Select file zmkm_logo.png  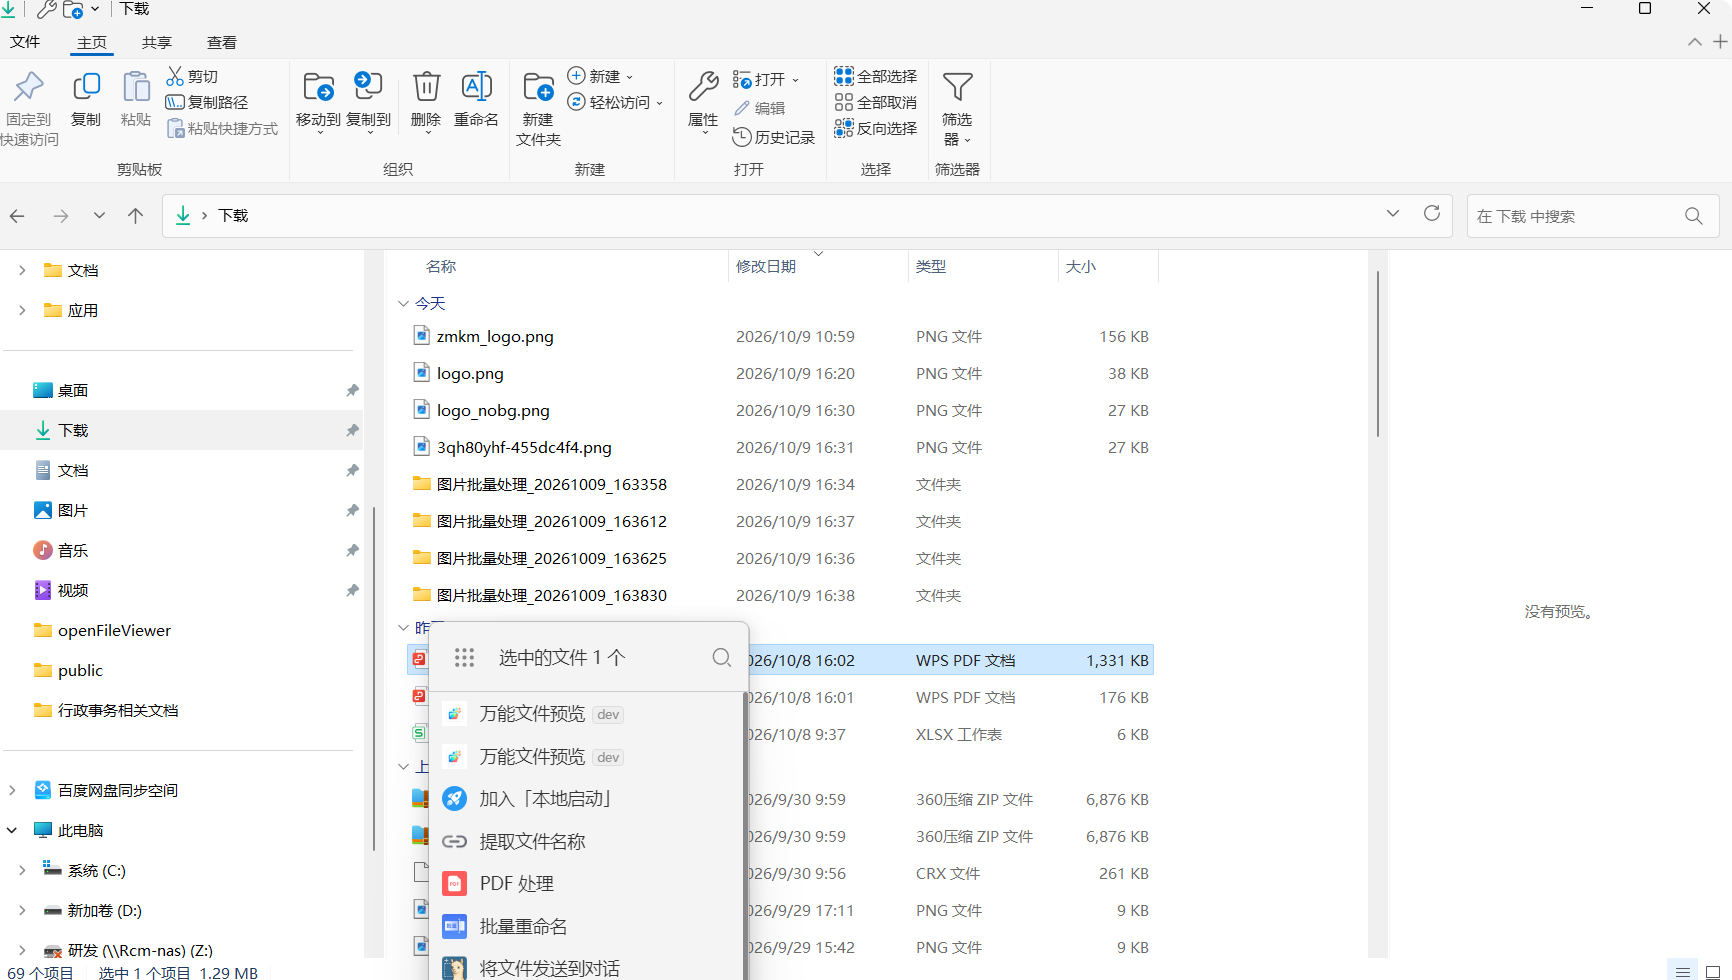pos(495,337)
